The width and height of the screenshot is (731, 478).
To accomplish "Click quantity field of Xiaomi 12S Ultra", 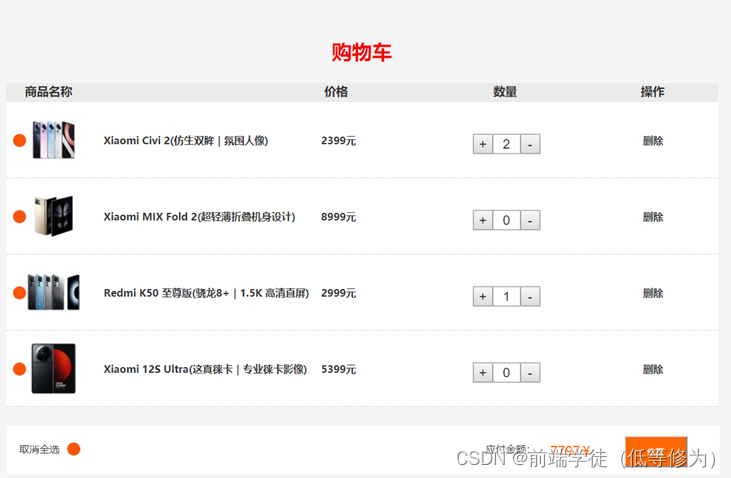I will point(506,373).
